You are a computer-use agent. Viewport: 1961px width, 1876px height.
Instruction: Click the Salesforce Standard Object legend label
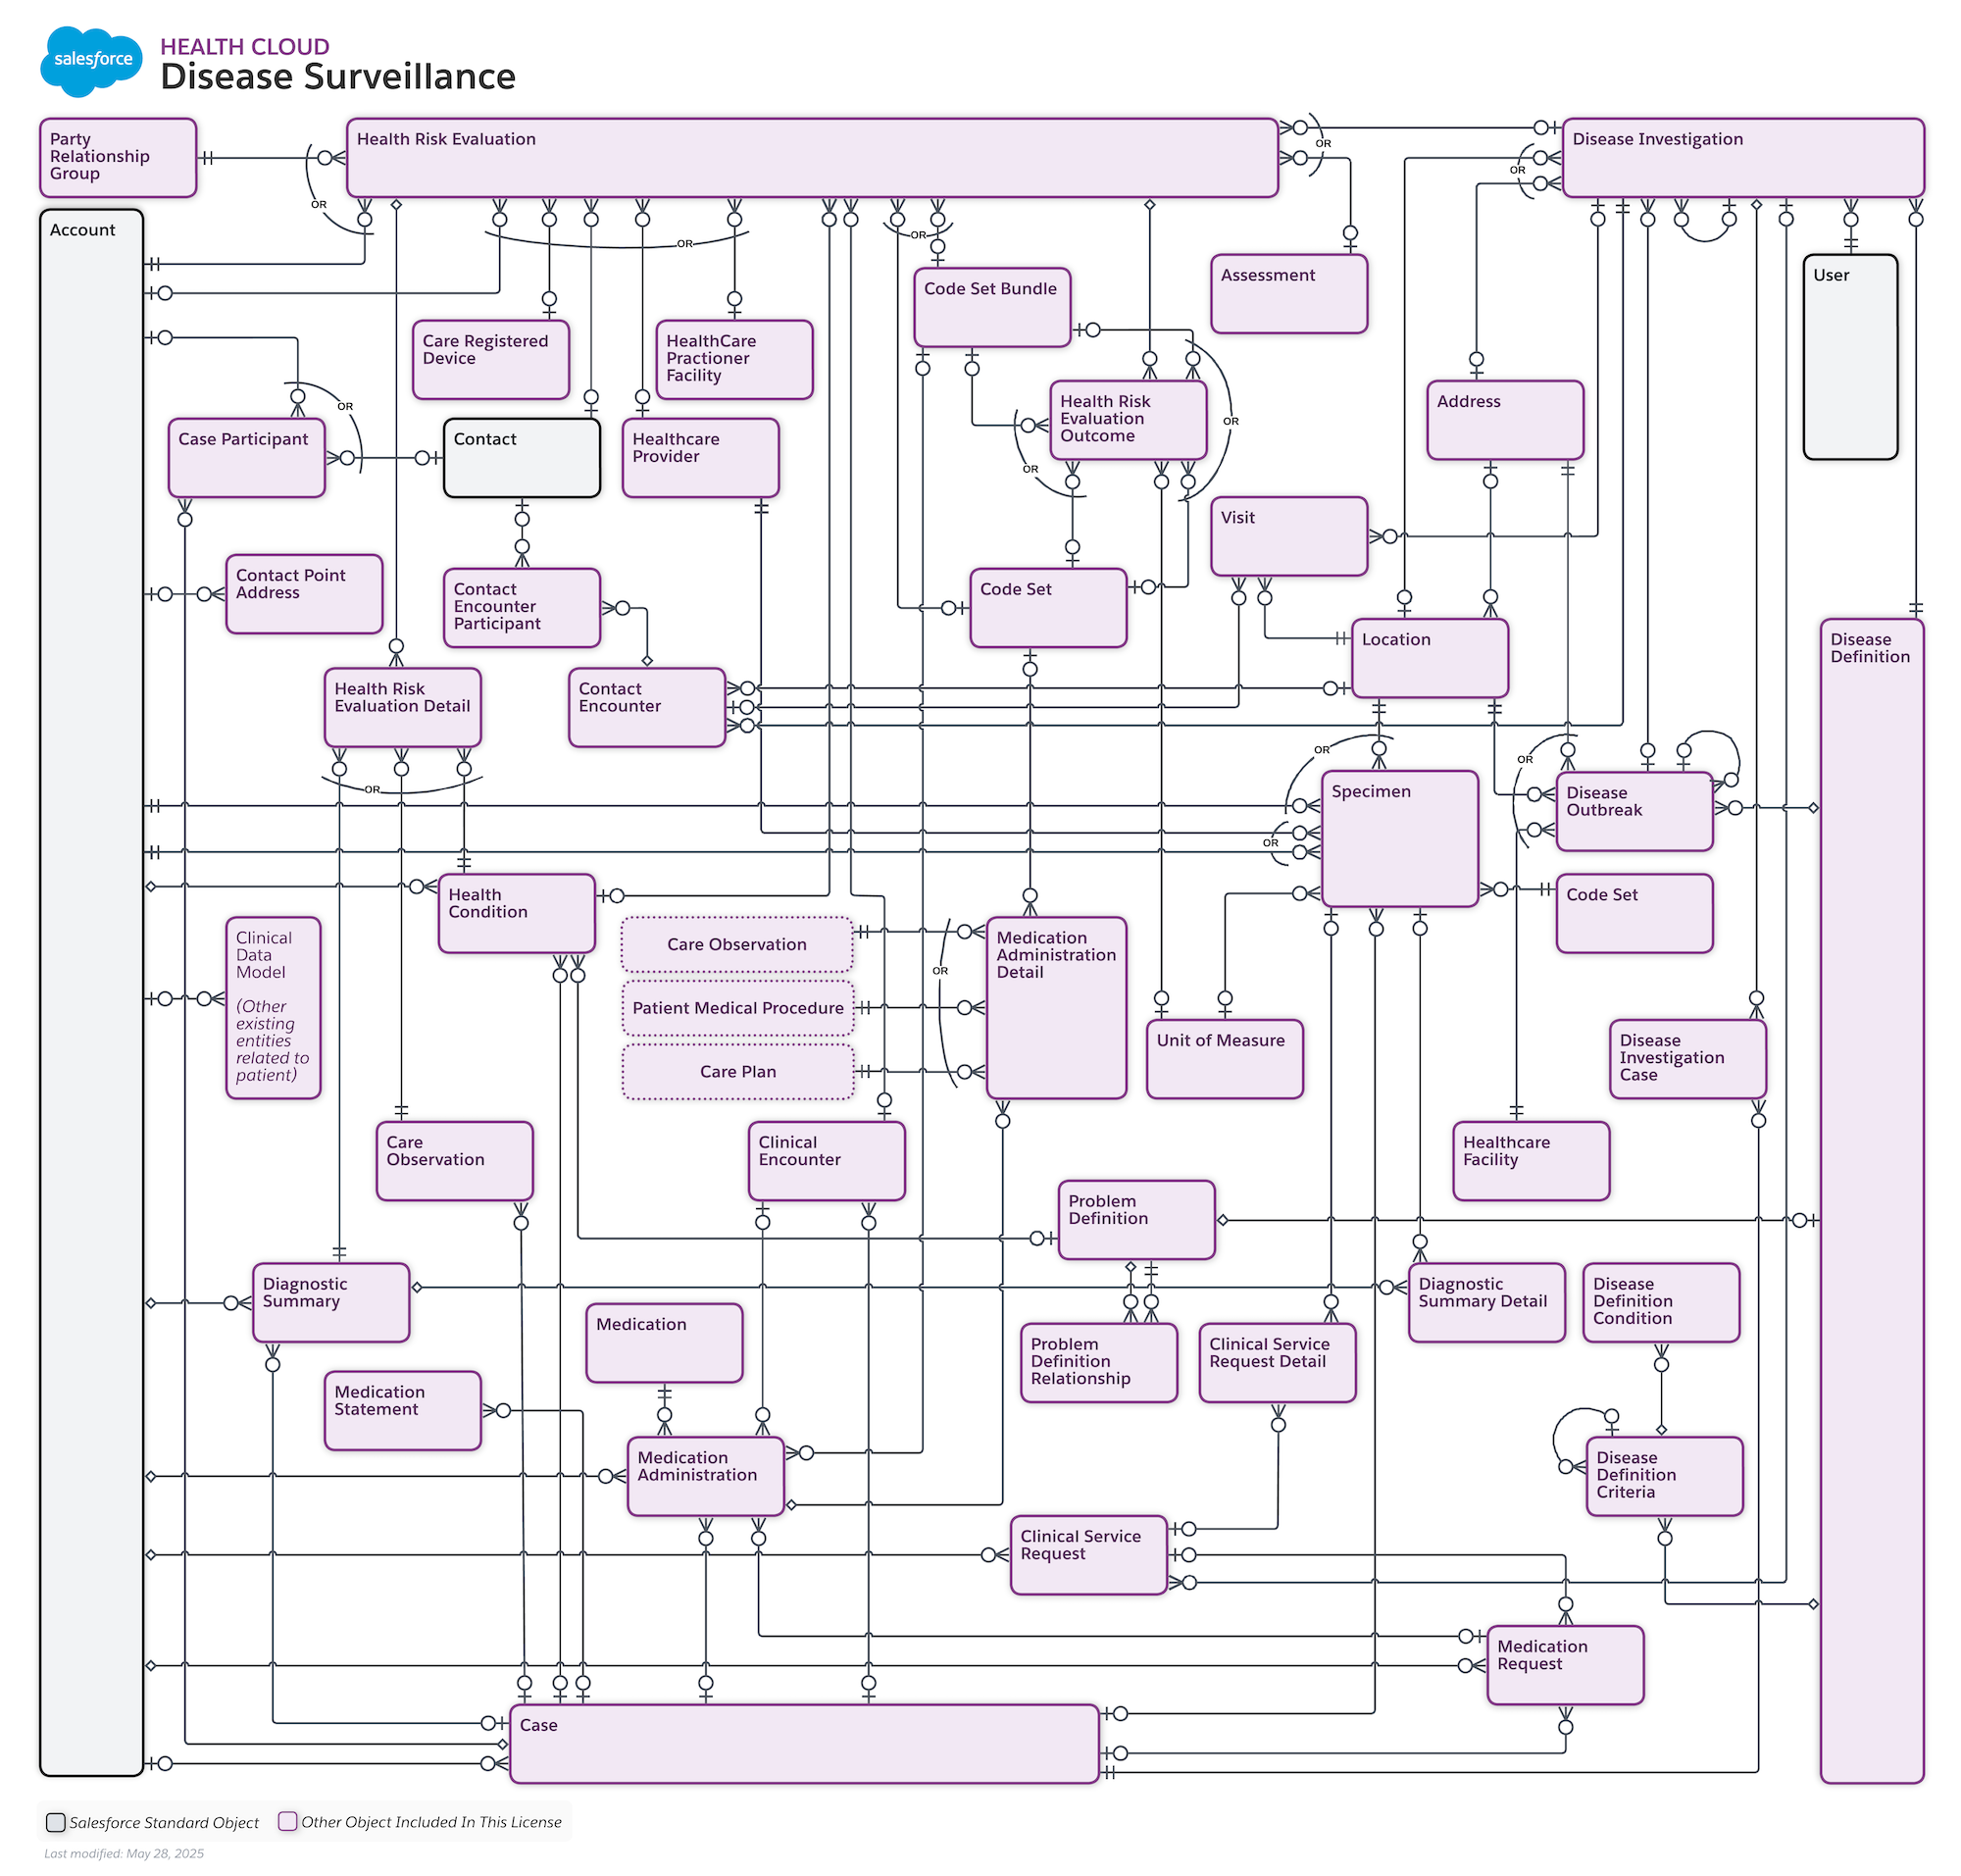pyautogui.click(x=164, y=1823)
